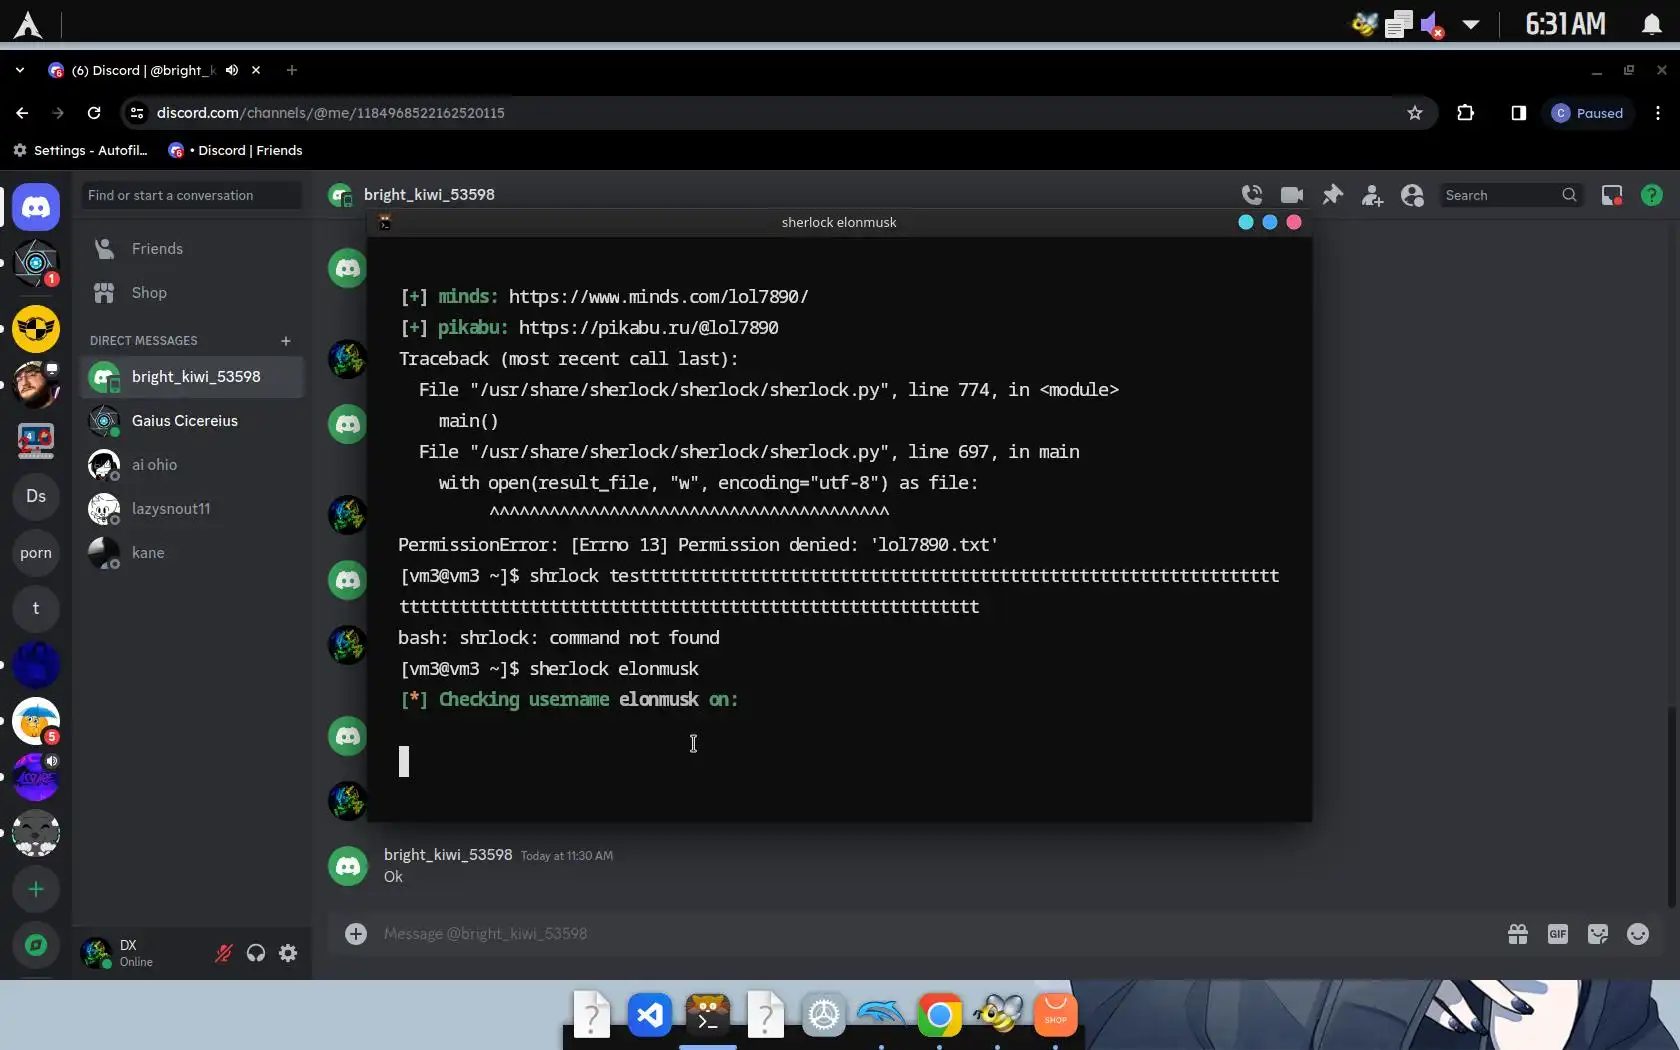Screen dimensions: 1680x1050
Task: Open the Shop app in the dock
Action: (1056, 1016)
